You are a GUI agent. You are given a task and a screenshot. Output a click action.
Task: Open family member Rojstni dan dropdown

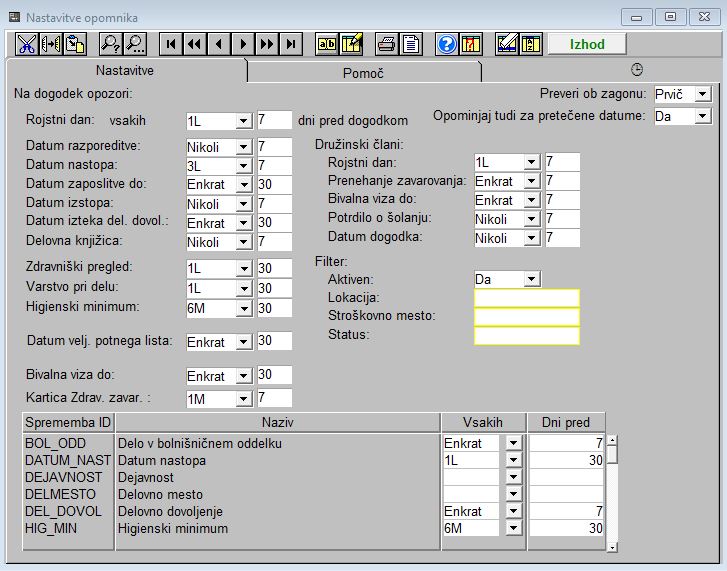[x=531, y=162]
